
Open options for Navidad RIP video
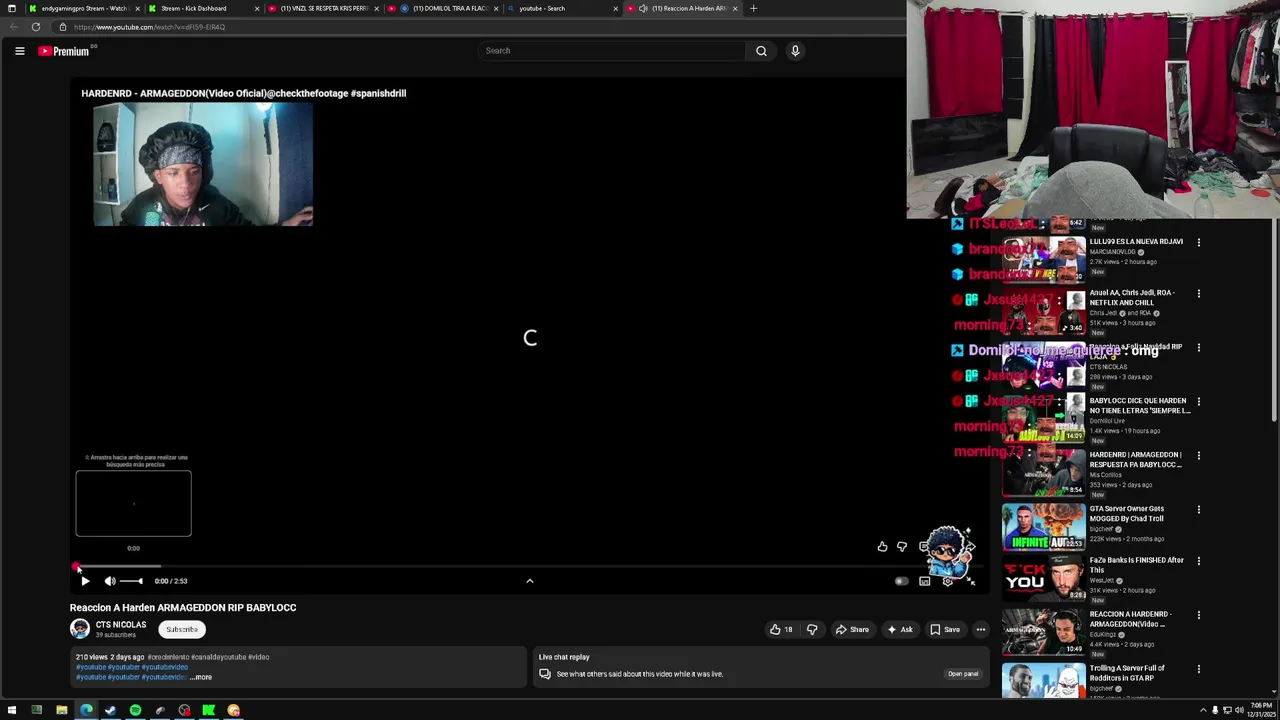tap(1199, 348)
